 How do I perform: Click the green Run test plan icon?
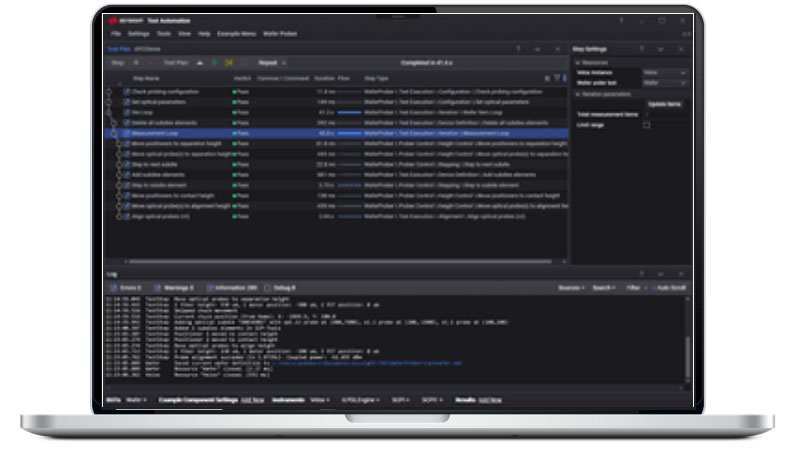tap(215, 63)
